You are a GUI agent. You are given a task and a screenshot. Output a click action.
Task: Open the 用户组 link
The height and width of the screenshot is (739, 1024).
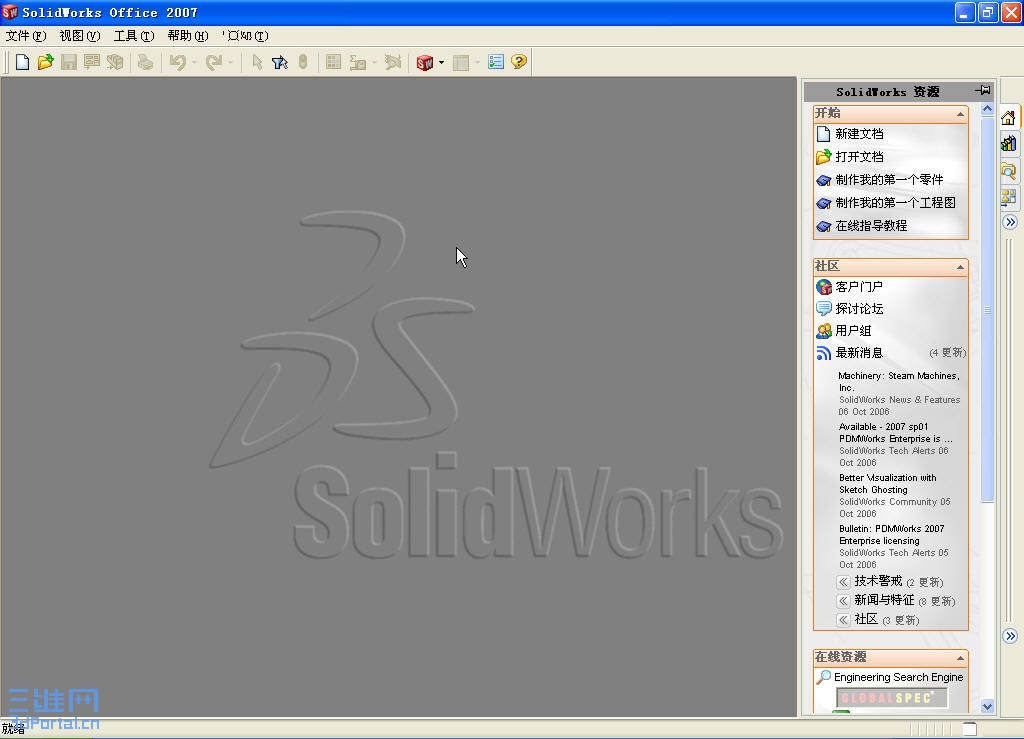(x=854, y=331)
